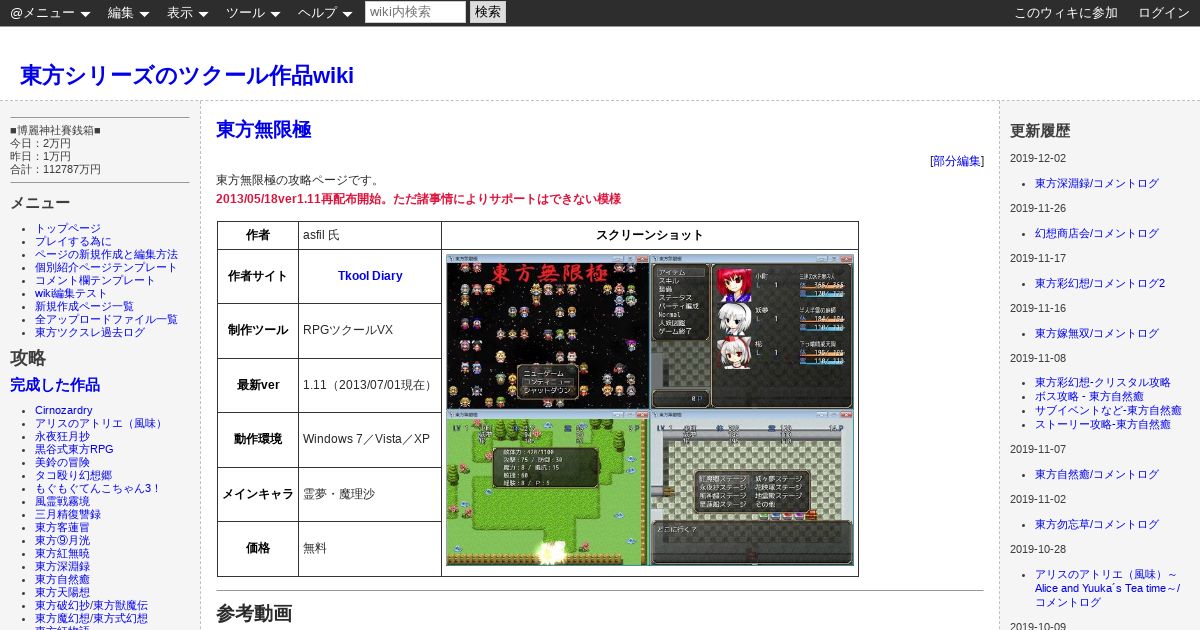Open 東方自然癒/コメントログ link
The height and width of the screenshot is (630, 1200).
pos(1097,475)
